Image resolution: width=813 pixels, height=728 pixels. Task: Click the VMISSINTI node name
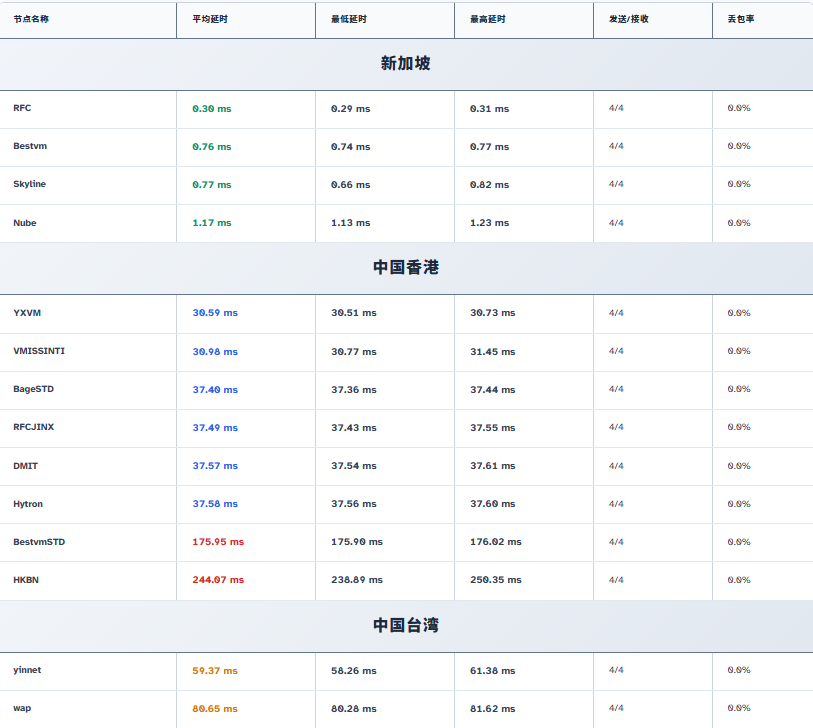pos(39,351)
